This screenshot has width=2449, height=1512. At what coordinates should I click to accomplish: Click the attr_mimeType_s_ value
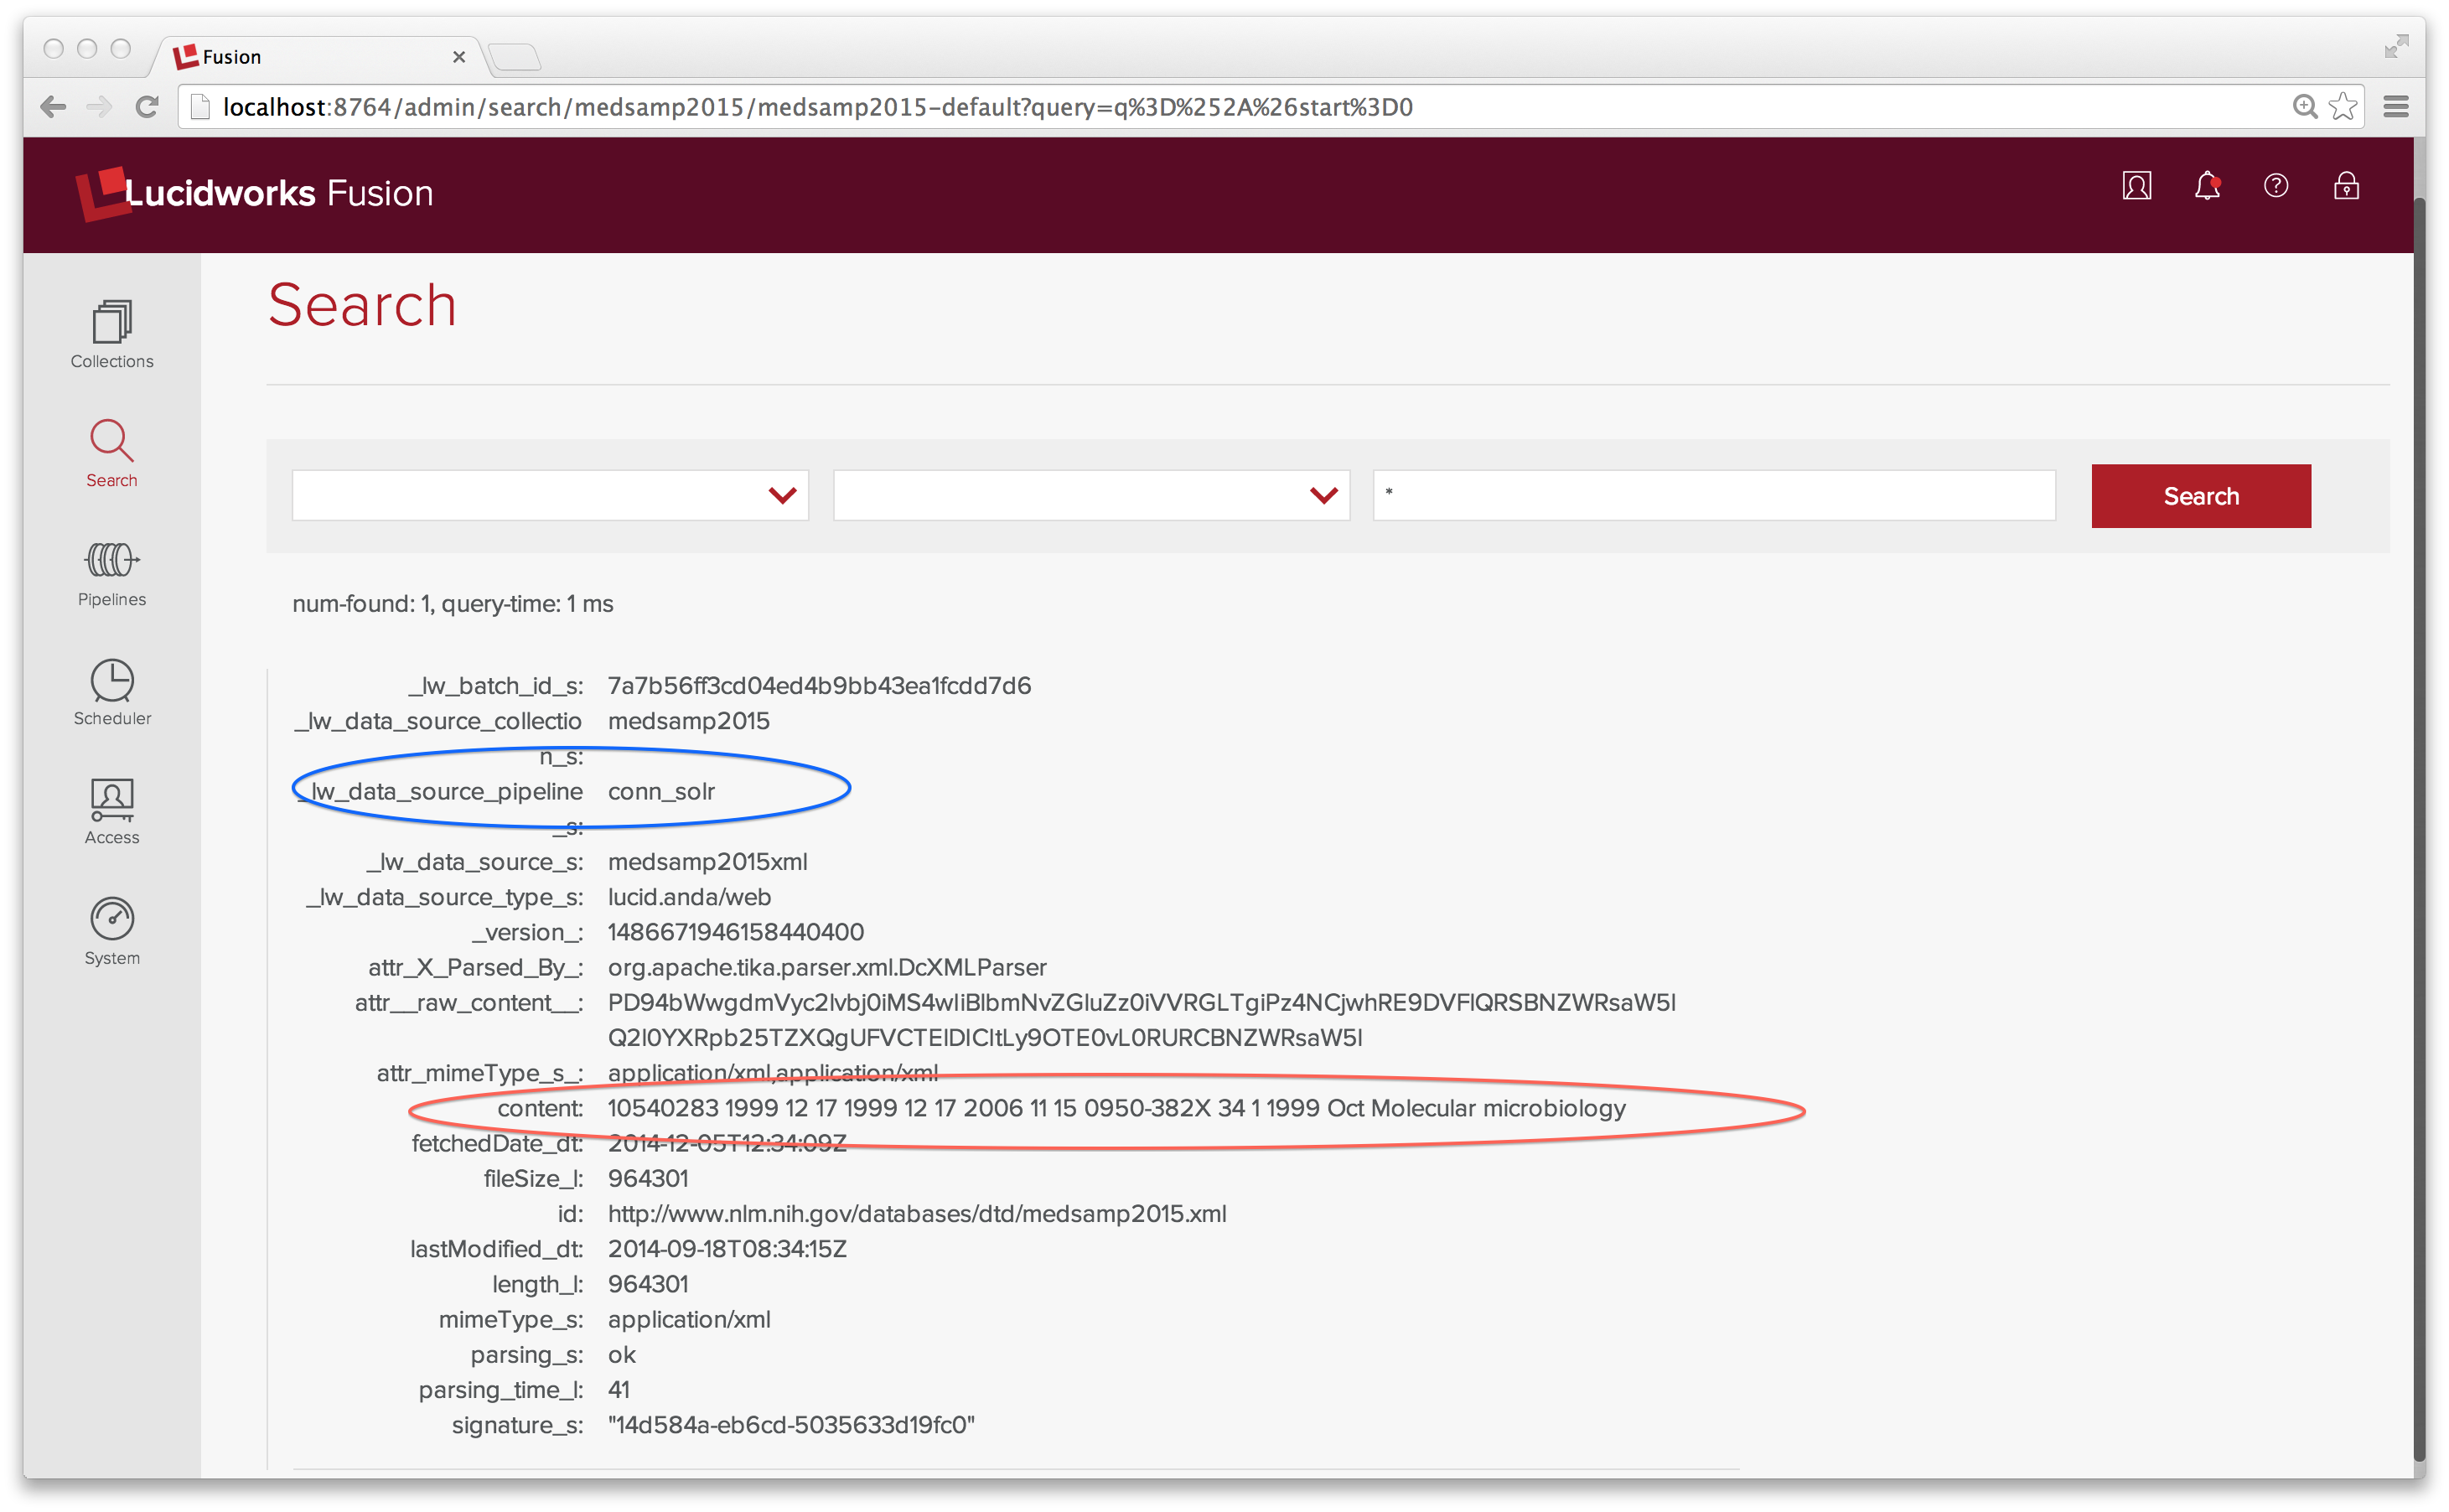point(772,1073)
